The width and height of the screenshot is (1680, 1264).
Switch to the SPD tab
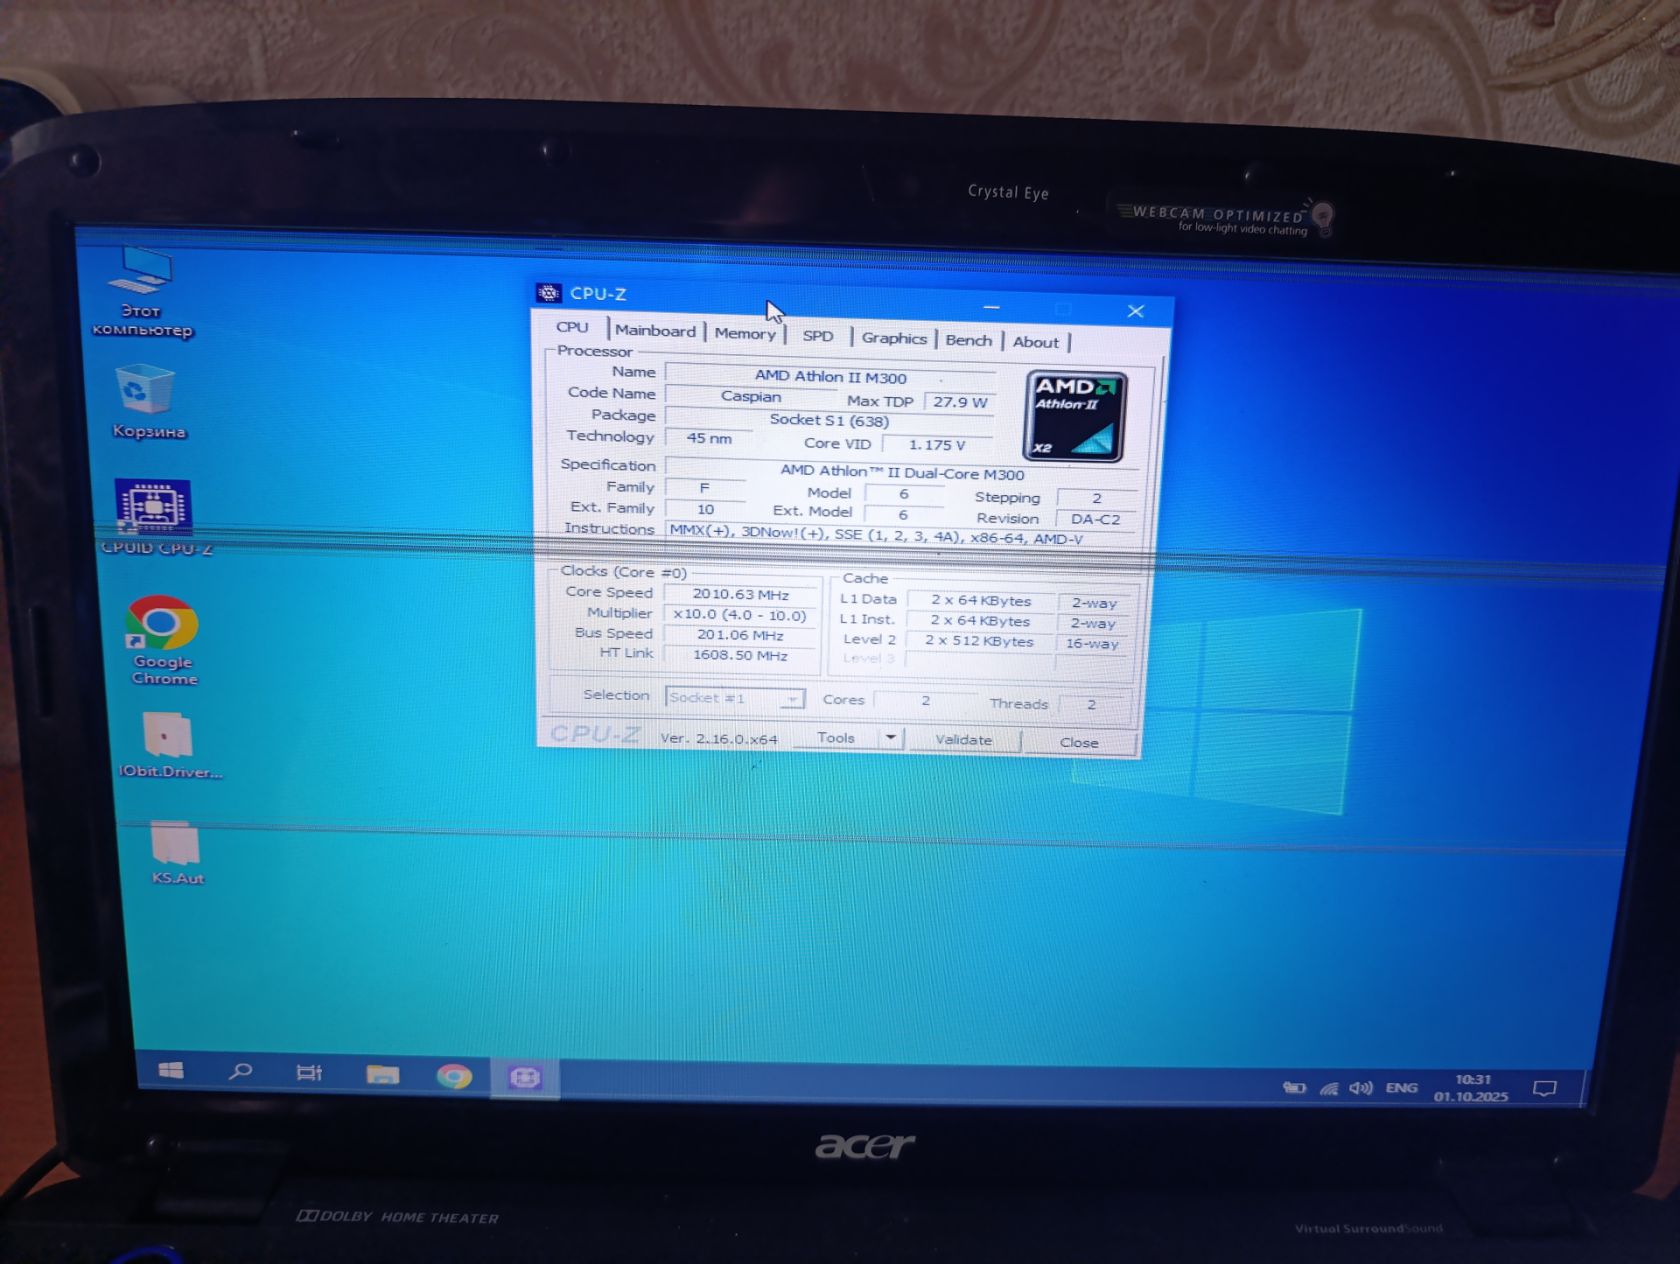tap(818, 336)
